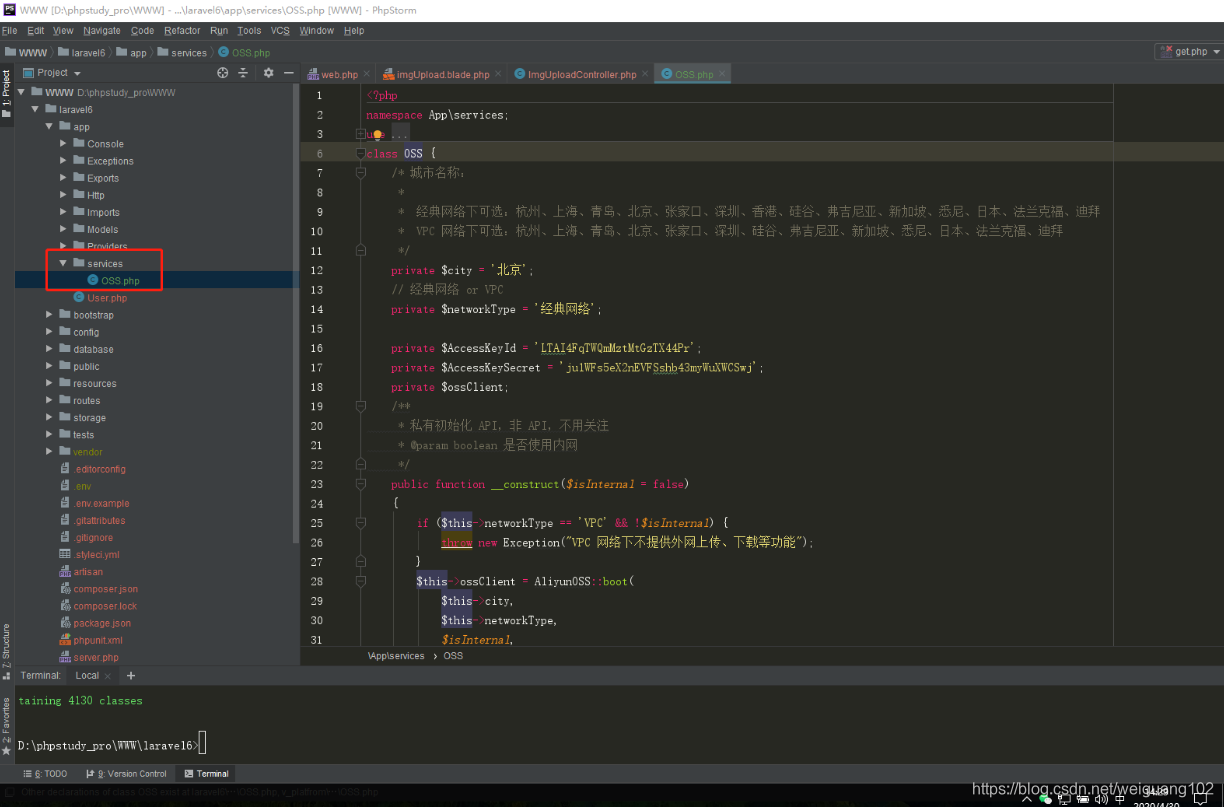Screen dimensions: 1224x808
Task: Open the VCS menu
Action: (x=280, y=31)
